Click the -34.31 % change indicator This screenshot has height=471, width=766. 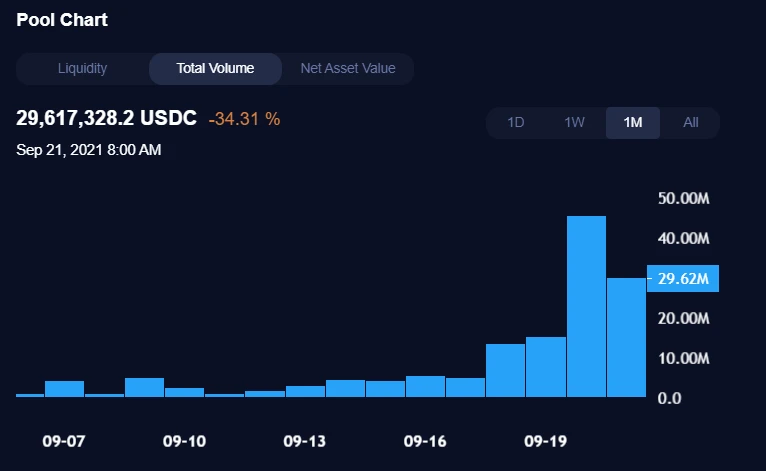tap(244, 119)
